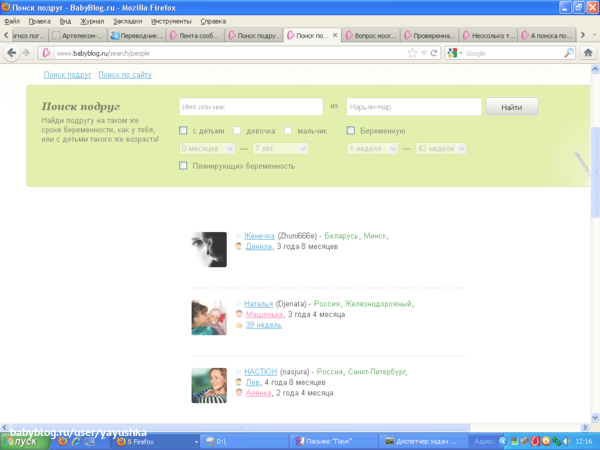
Task: Open the '0 месяцев' age dropdown
Action: (207, 149)
